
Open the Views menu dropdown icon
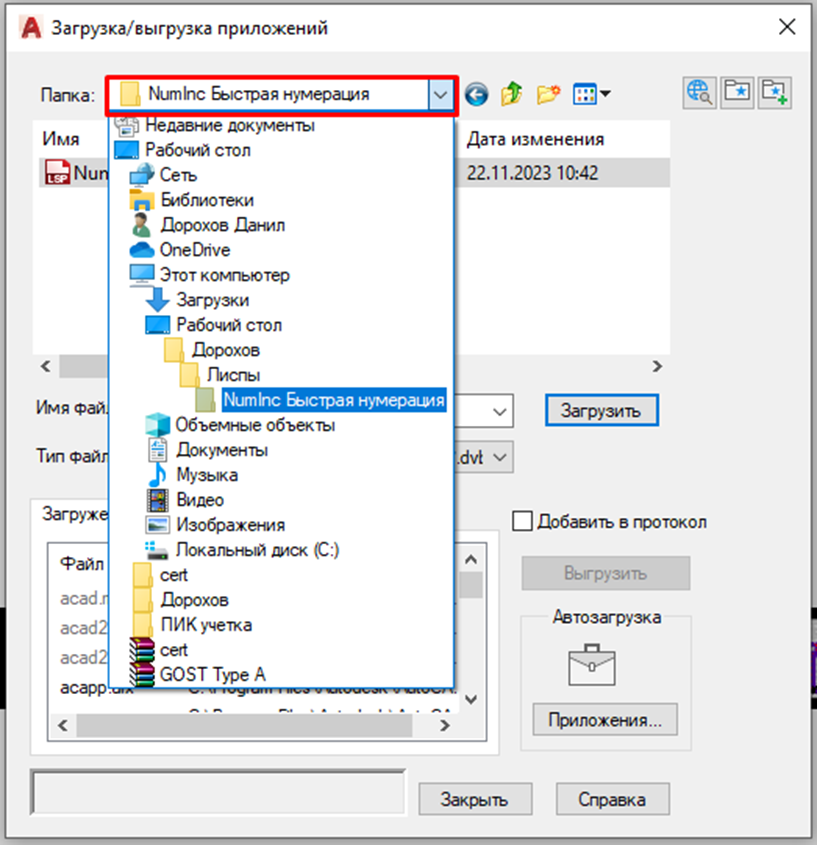591,94
